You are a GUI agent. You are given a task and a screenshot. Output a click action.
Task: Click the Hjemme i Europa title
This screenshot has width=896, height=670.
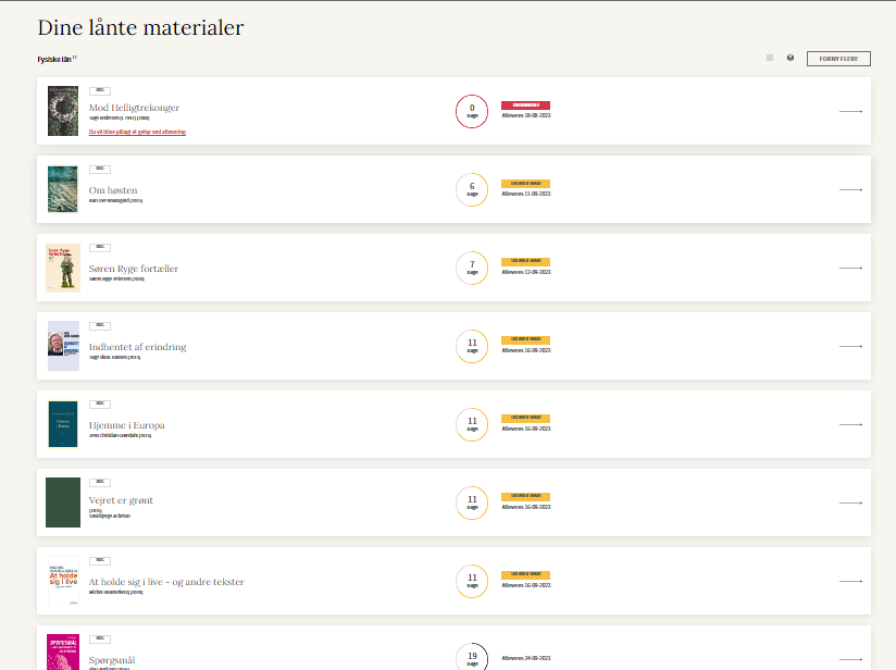[x=126, y=425]
